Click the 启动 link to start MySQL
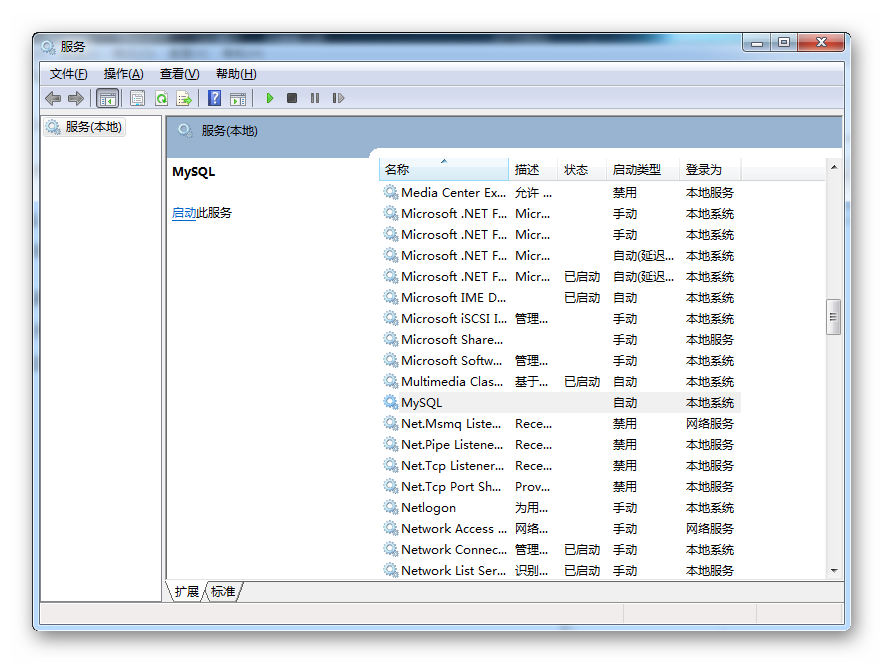The image size is (884, 664). [x=184, y=213]
